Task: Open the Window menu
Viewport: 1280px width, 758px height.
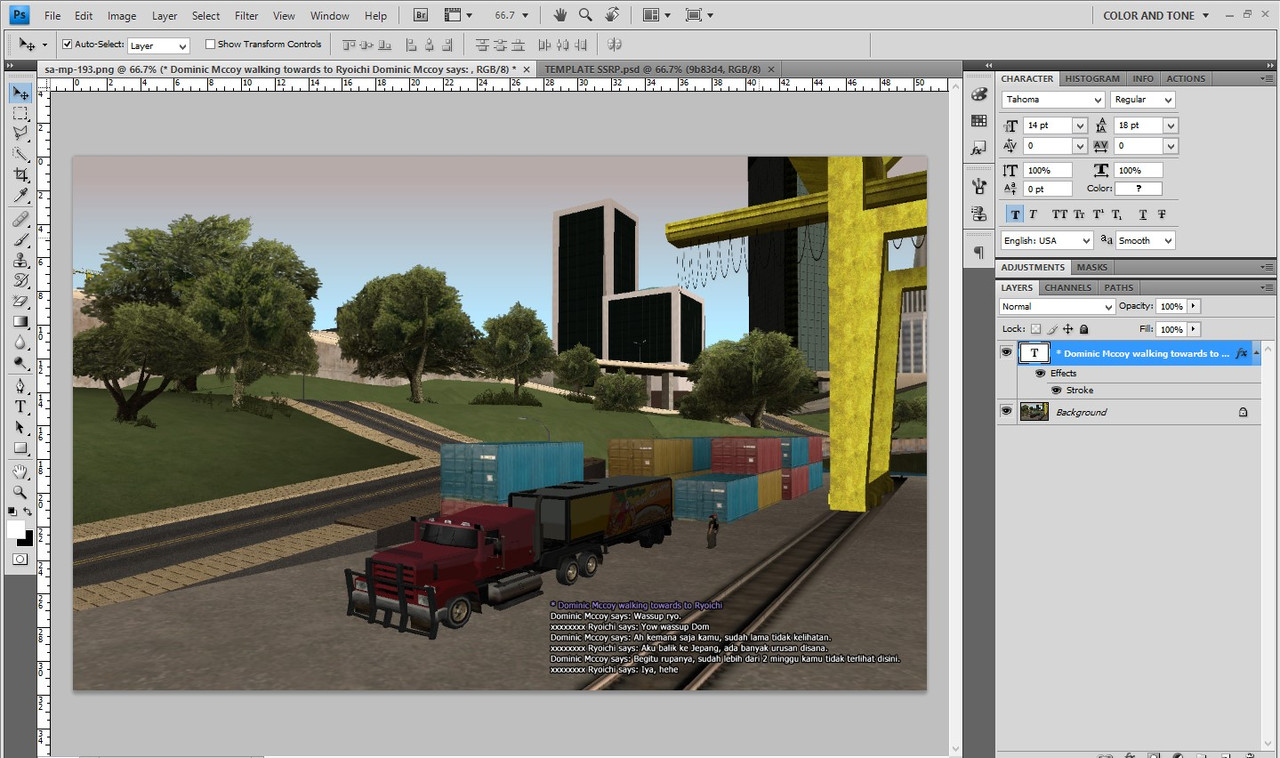Action: pyautogui.click(x=329, y=16)
